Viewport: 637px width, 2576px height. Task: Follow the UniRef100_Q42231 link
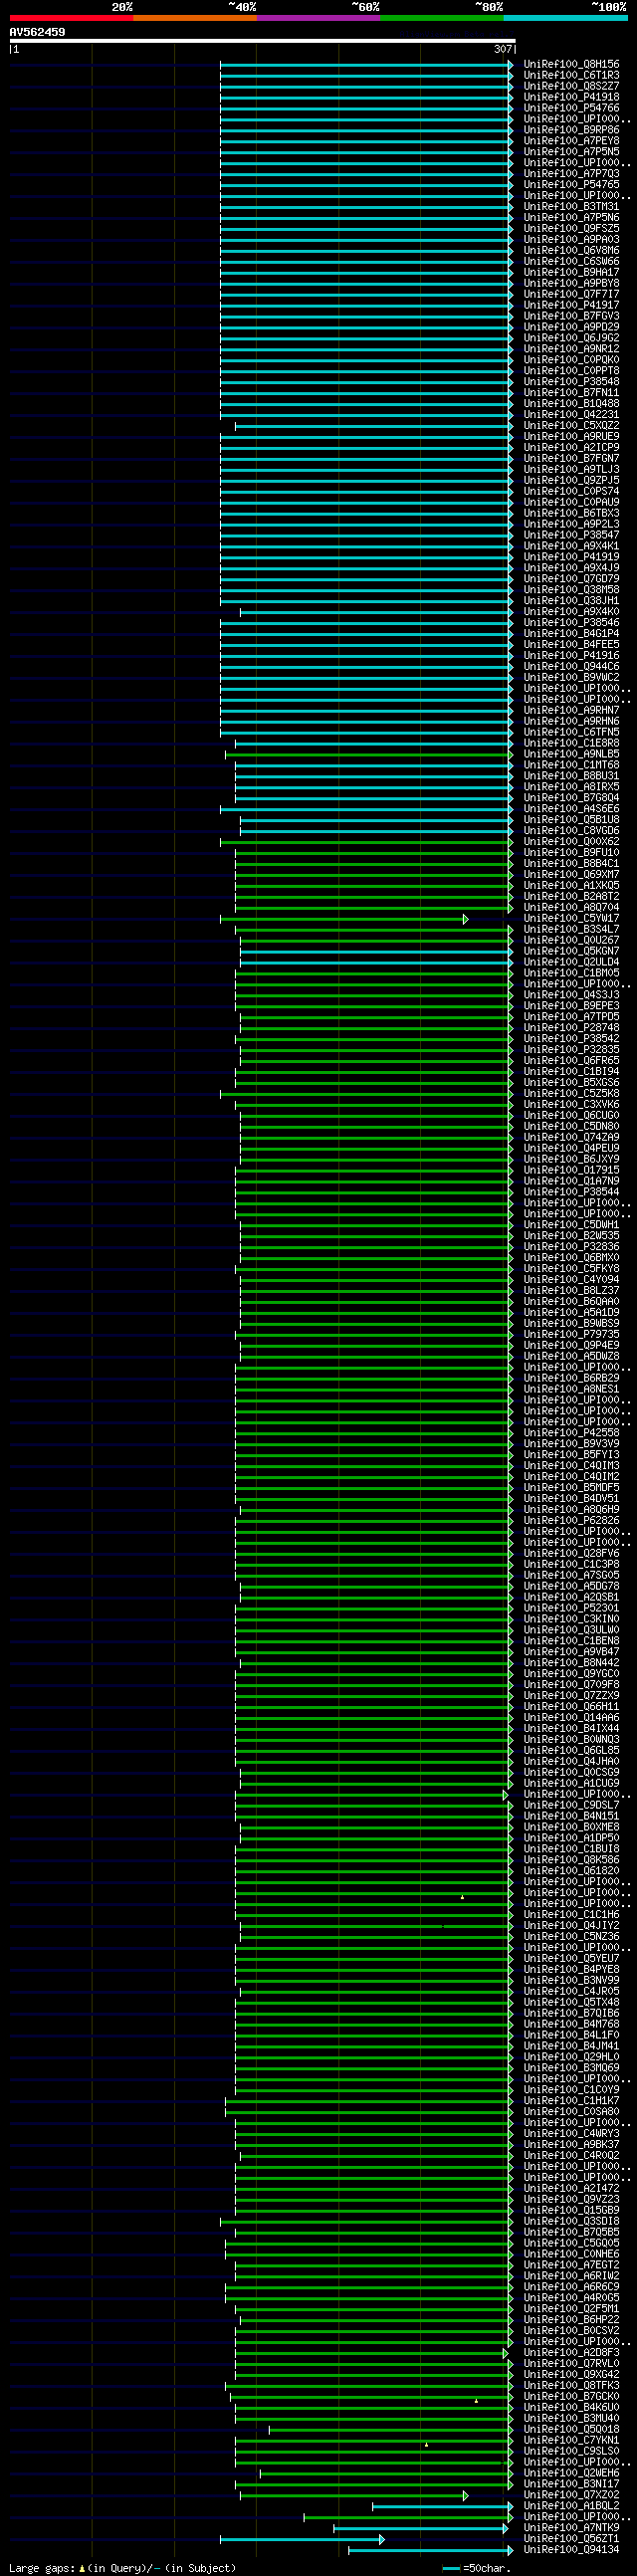point(571,415)
